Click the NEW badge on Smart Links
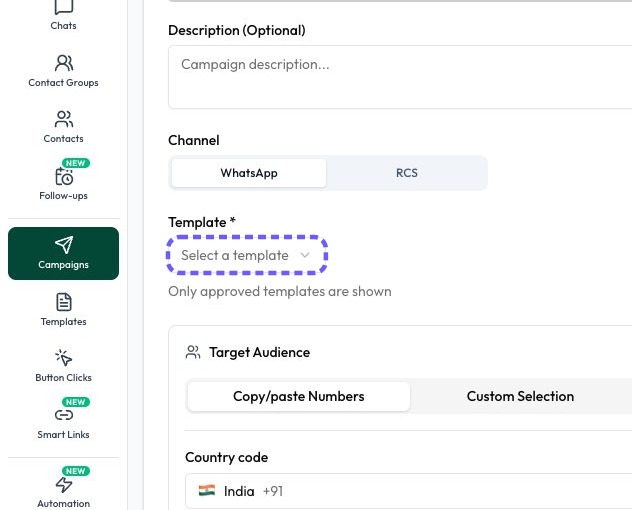 click(x=76, y=402)
